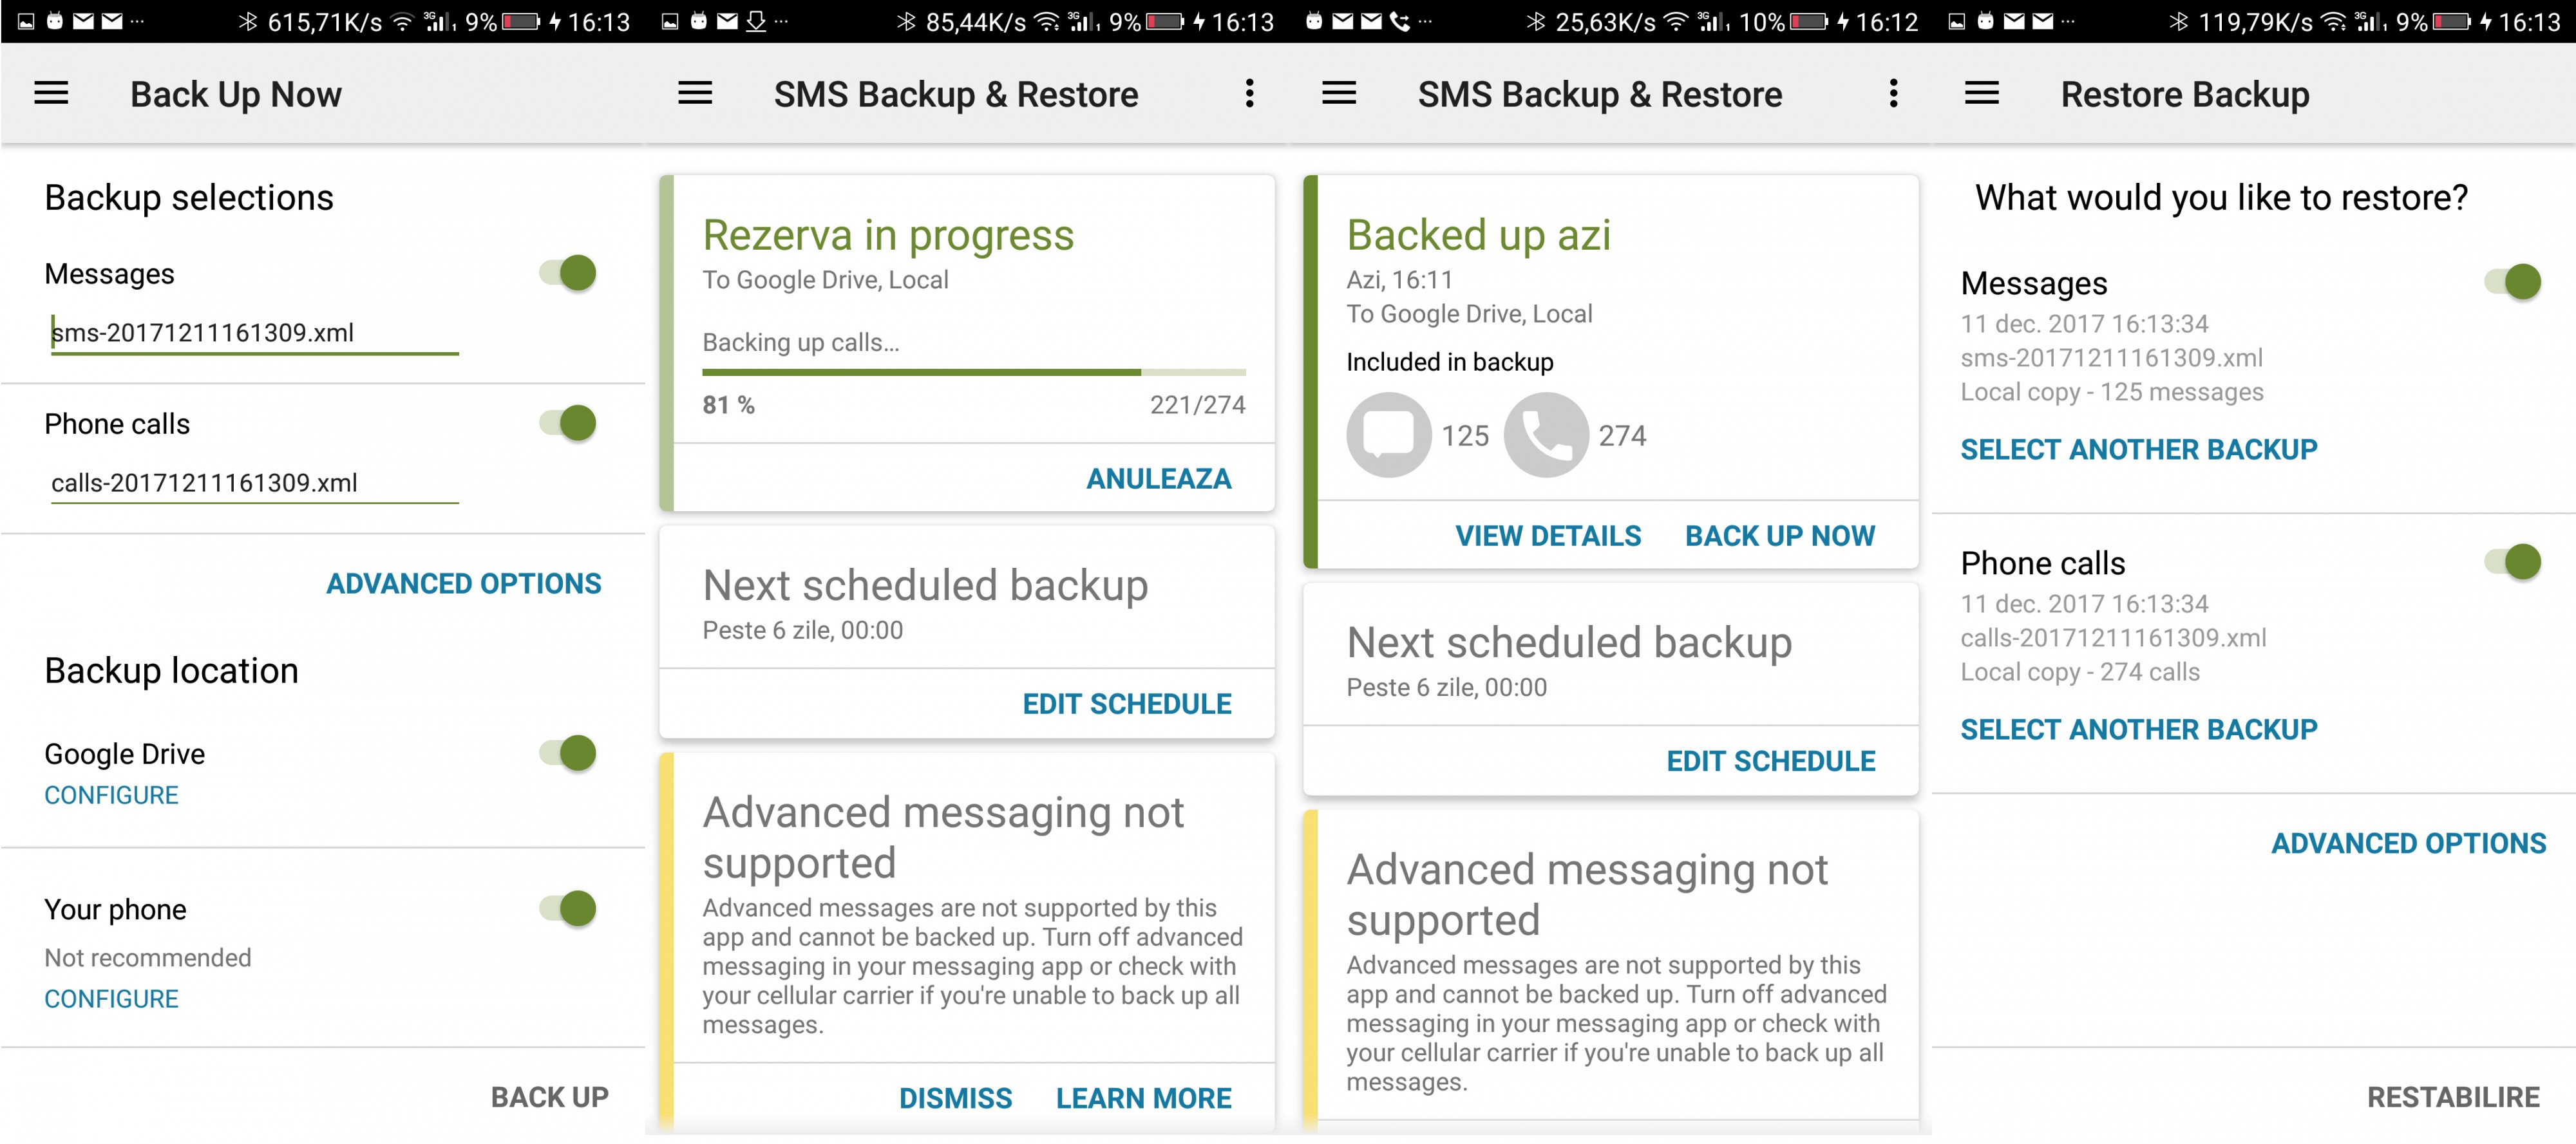
Task: Click the sms-20171211161309.xml filename field
Action: pos(254,333)
